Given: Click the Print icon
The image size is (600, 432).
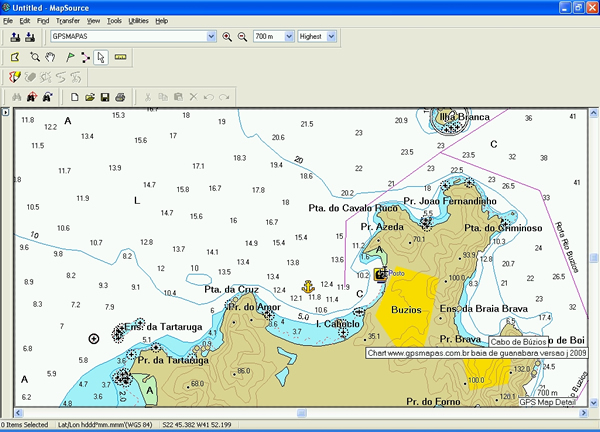Looking at the screenshot, I should click(120, 97).
